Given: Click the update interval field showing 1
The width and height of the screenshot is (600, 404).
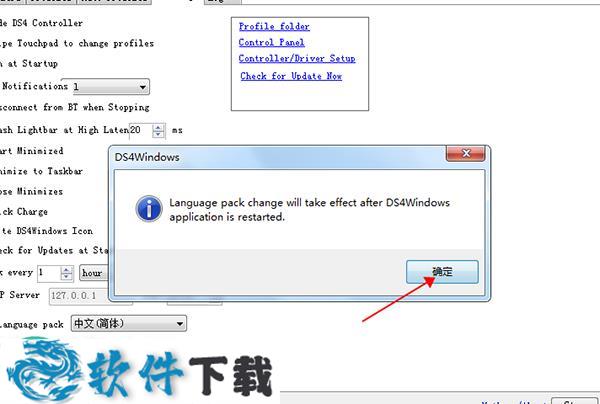Looking at the screenshot, I should pyautogui.click(x=49, y=273).
